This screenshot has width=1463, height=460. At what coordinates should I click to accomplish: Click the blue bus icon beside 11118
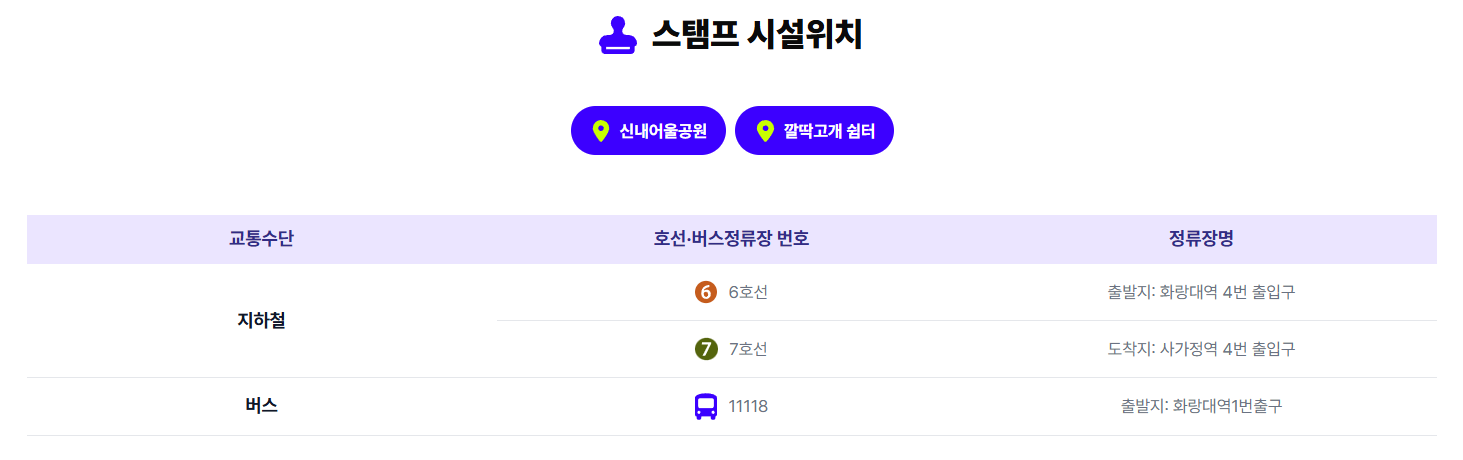click(x=706, y=407)
